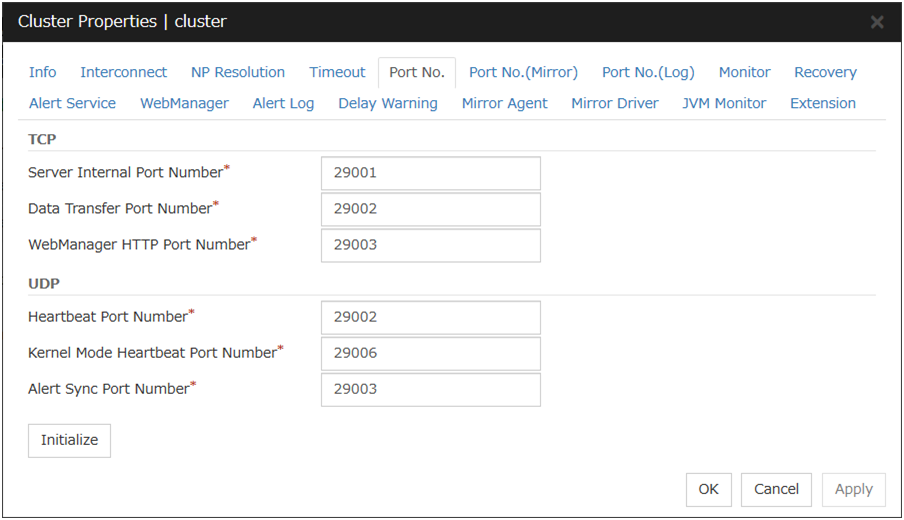
Task: Confirm settings with the OK button
Action: click(x=708, y=489)
